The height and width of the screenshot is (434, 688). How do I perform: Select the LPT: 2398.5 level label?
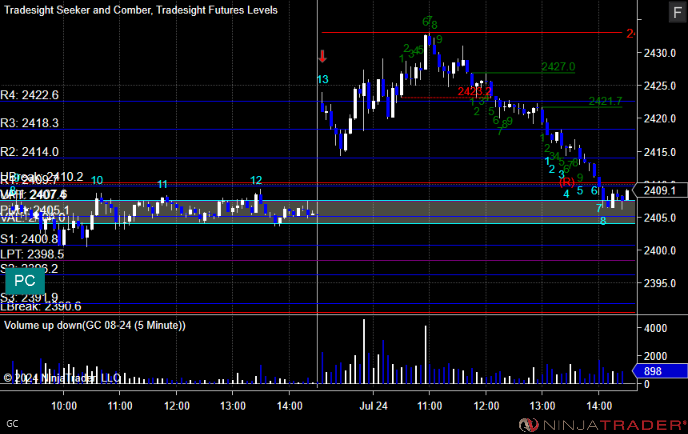[x=32, y=254]
